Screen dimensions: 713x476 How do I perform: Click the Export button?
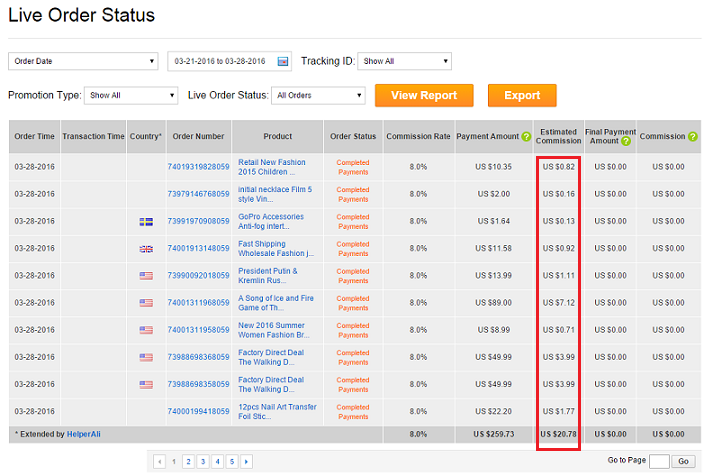[522, 95]
